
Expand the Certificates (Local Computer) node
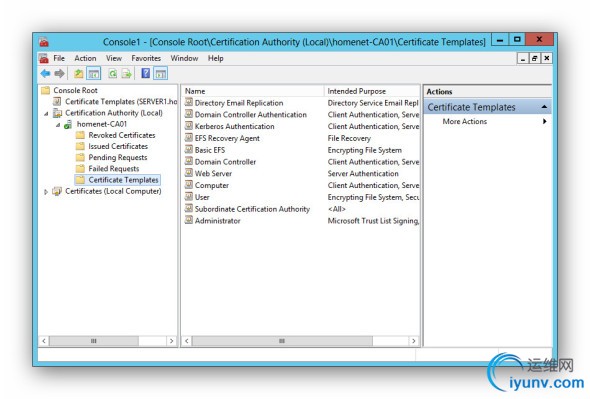pos(46,192)
